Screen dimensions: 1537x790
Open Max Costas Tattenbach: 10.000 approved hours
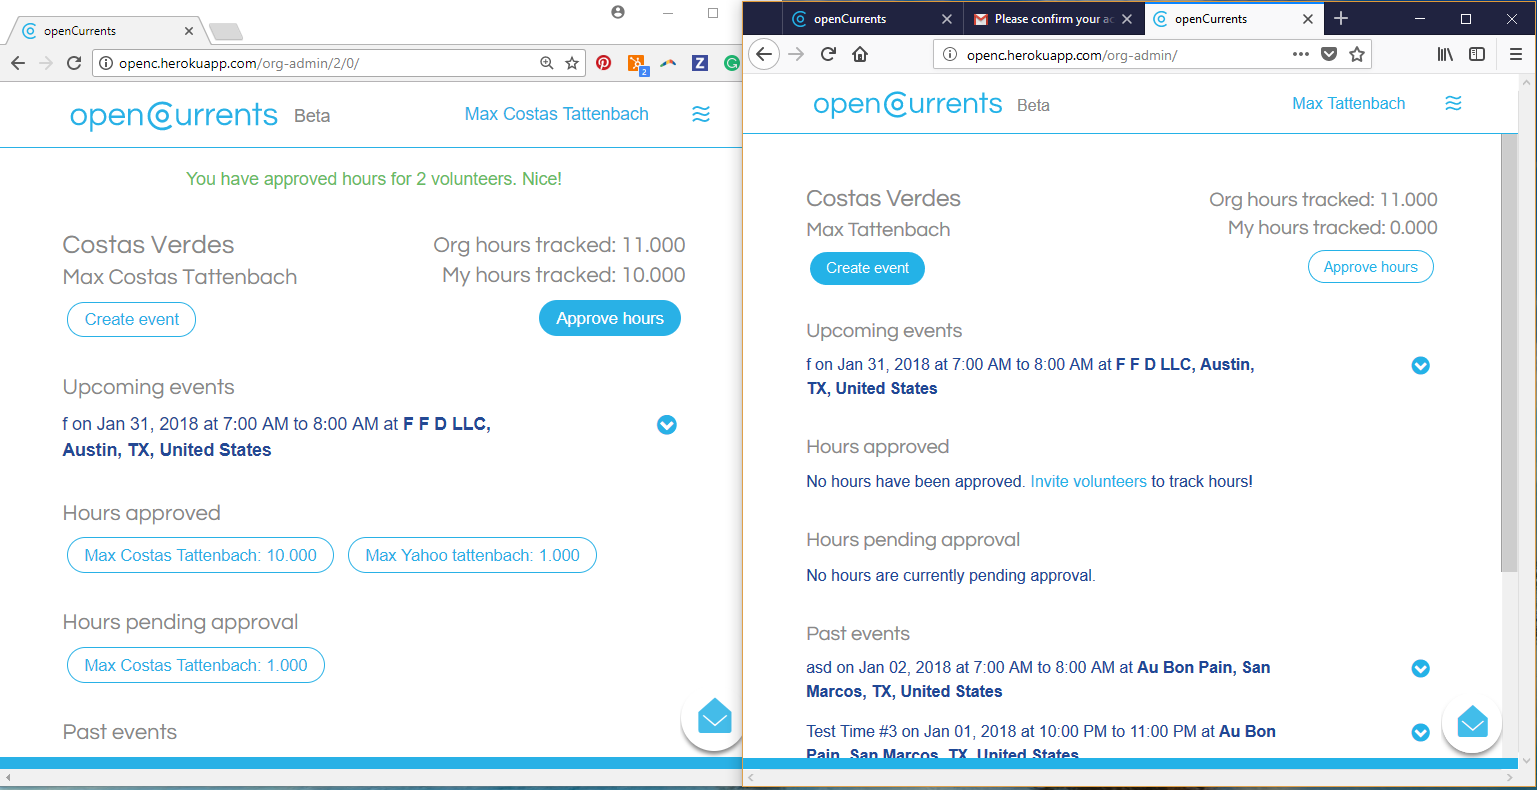pyautogui.click(x=200, y=555)
